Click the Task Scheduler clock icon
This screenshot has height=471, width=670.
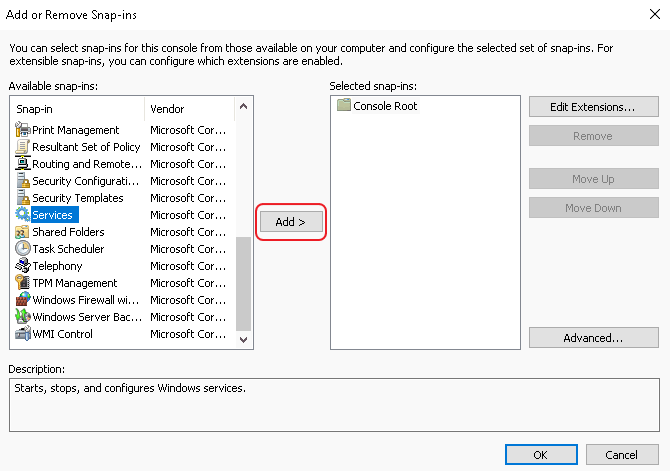point(23,249)
